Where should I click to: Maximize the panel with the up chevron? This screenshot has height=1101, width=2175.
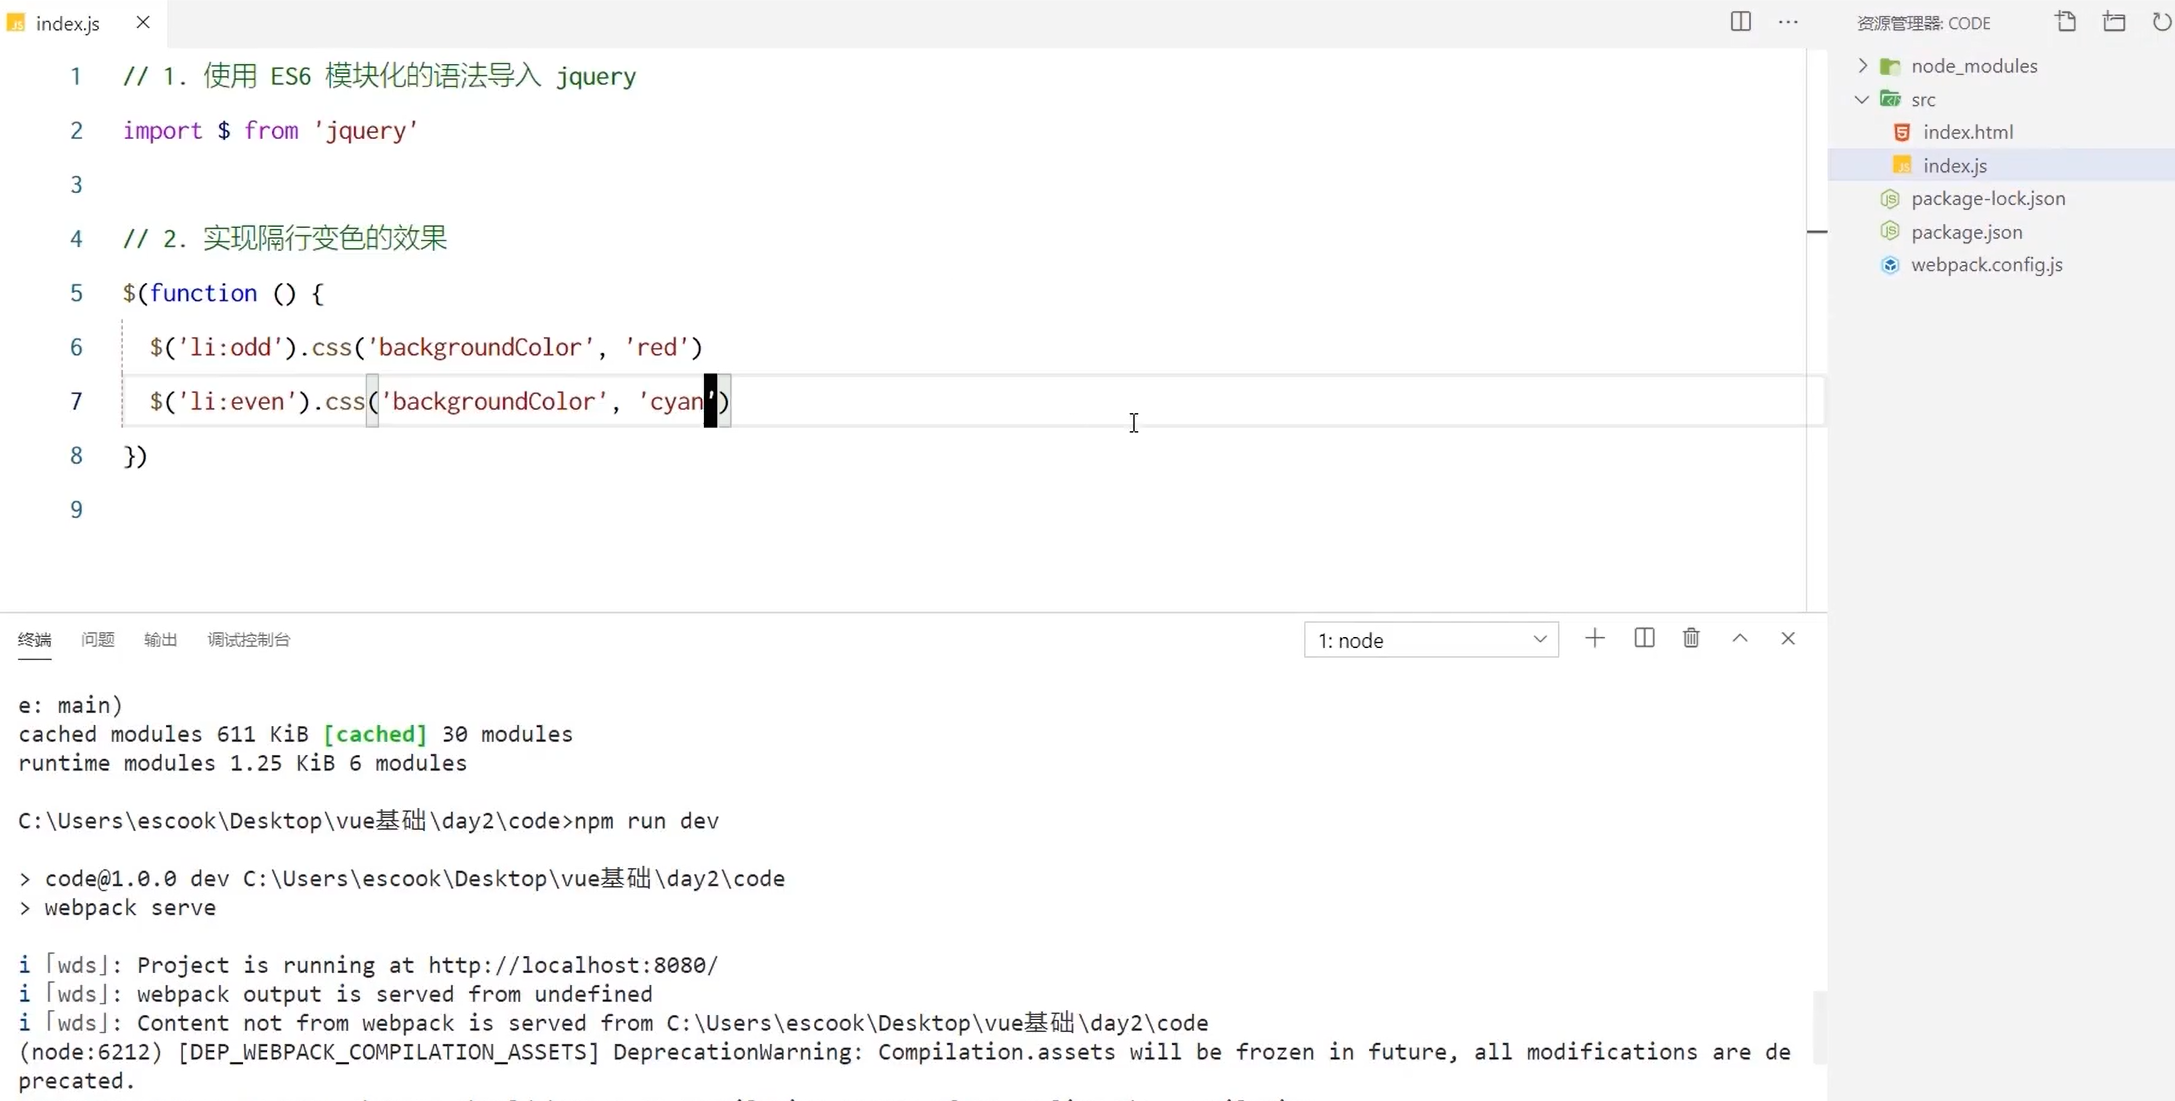pos(1740,638)
